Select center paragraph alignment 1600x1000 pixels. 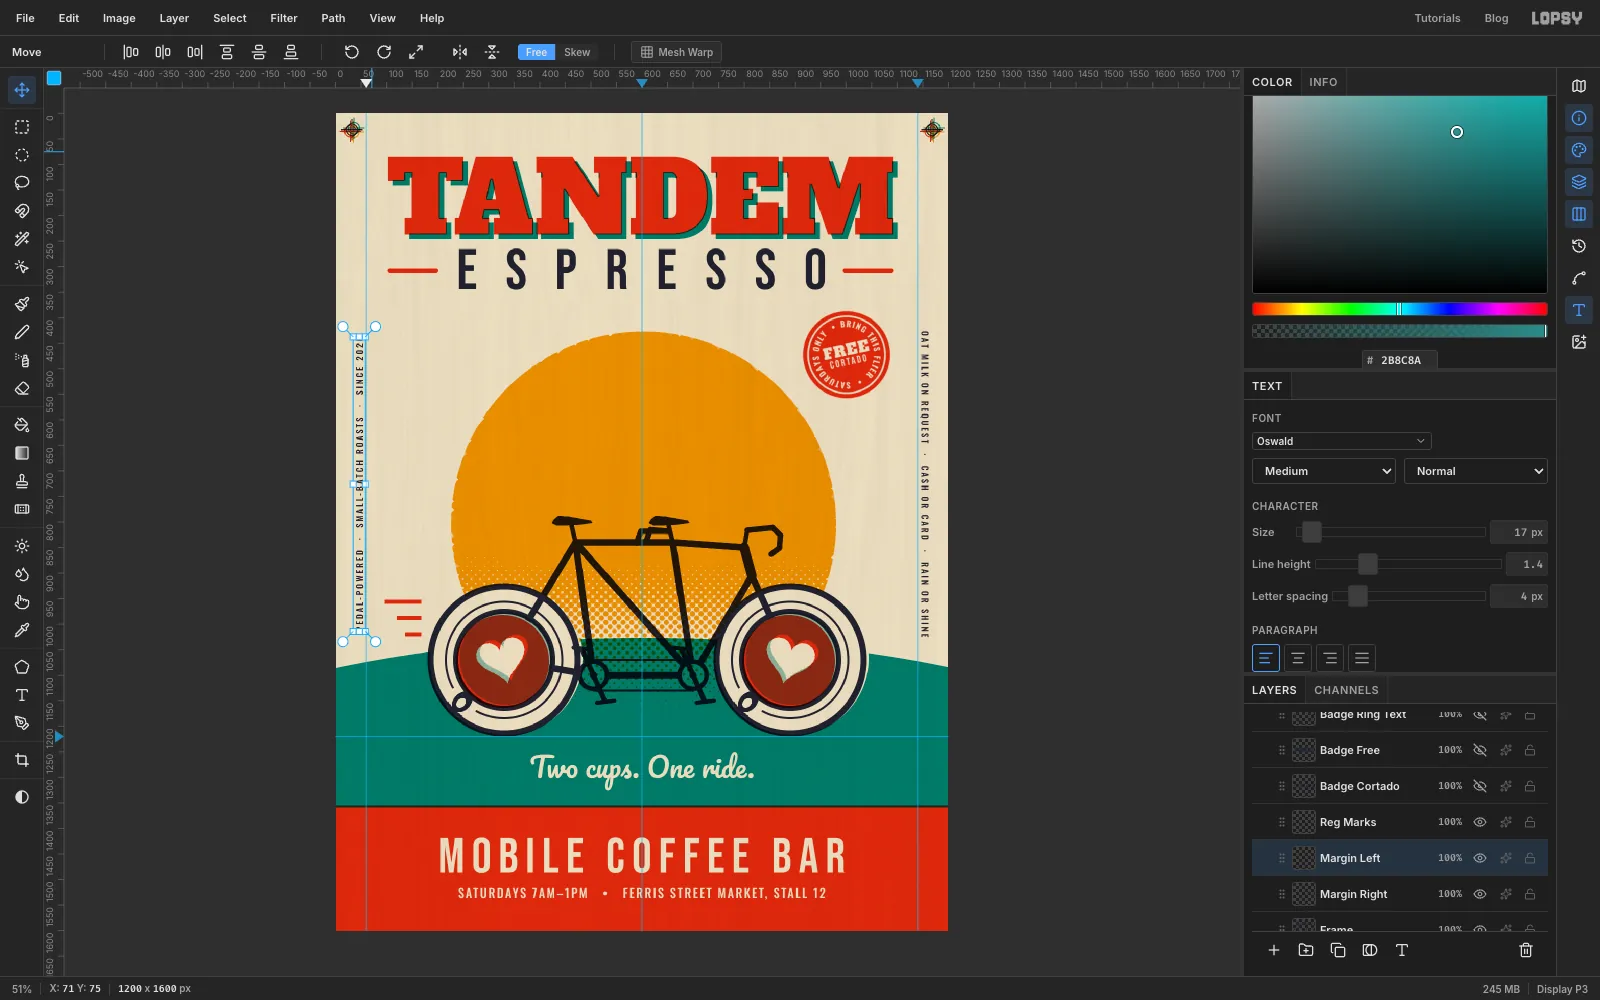tap(1297, 658)
